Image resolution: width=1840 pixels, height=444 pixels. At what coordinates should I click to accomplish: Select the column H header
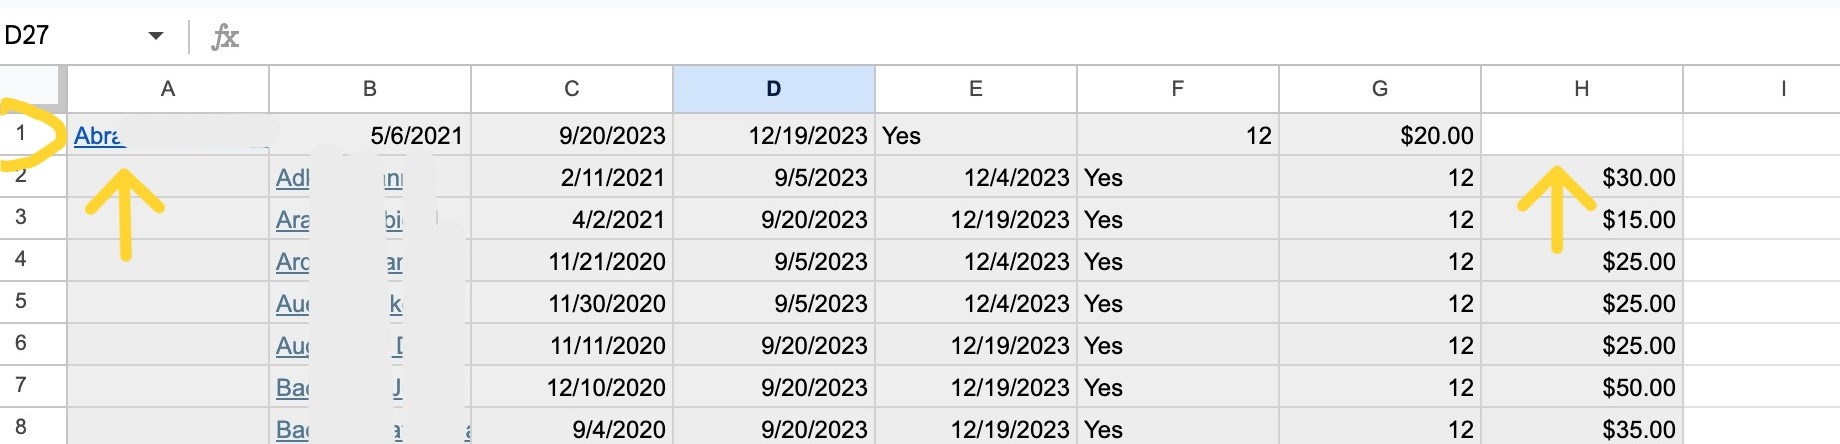click(1581, 89)
